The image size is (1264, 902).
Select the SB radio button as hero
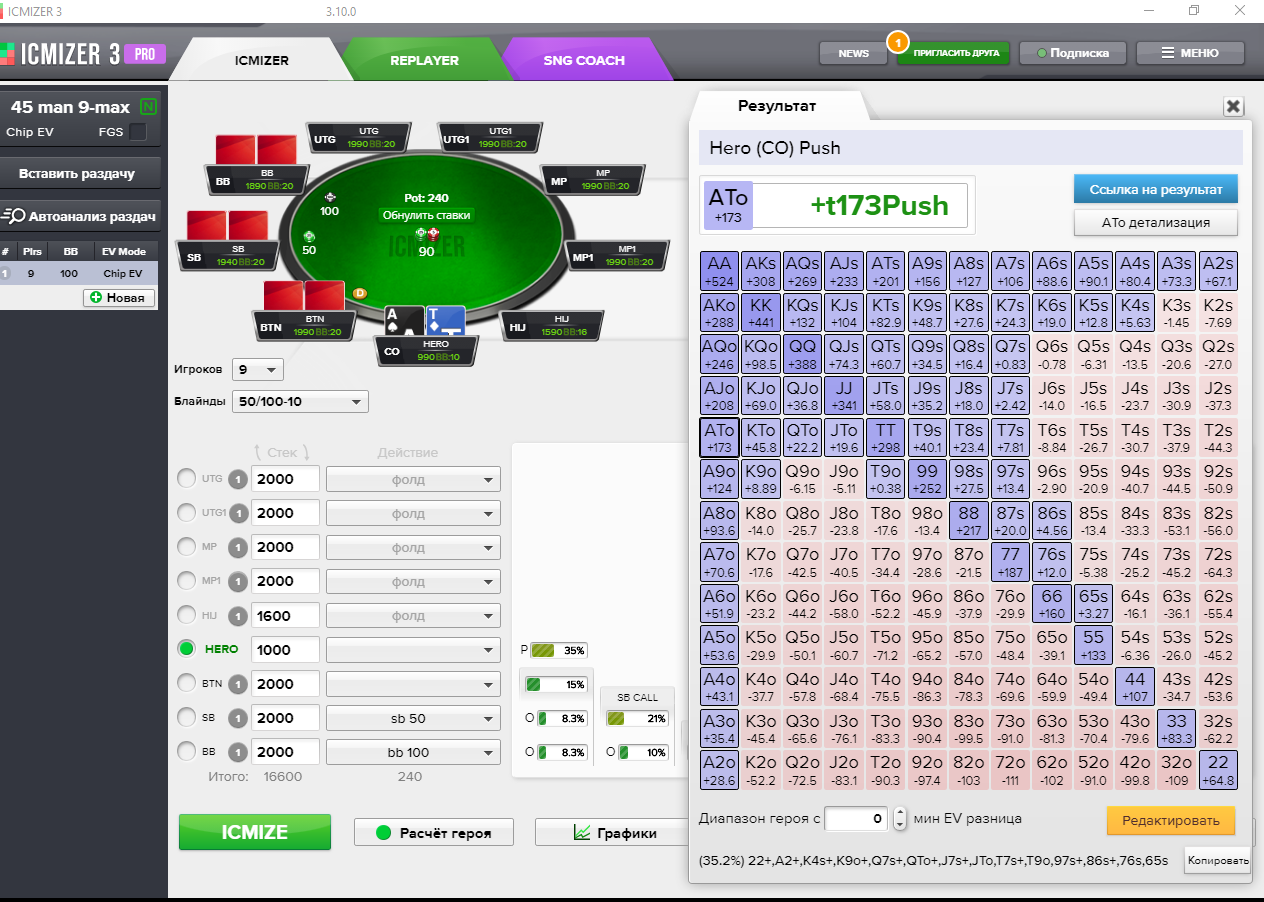pyautogui.click(x=187, y=718)
